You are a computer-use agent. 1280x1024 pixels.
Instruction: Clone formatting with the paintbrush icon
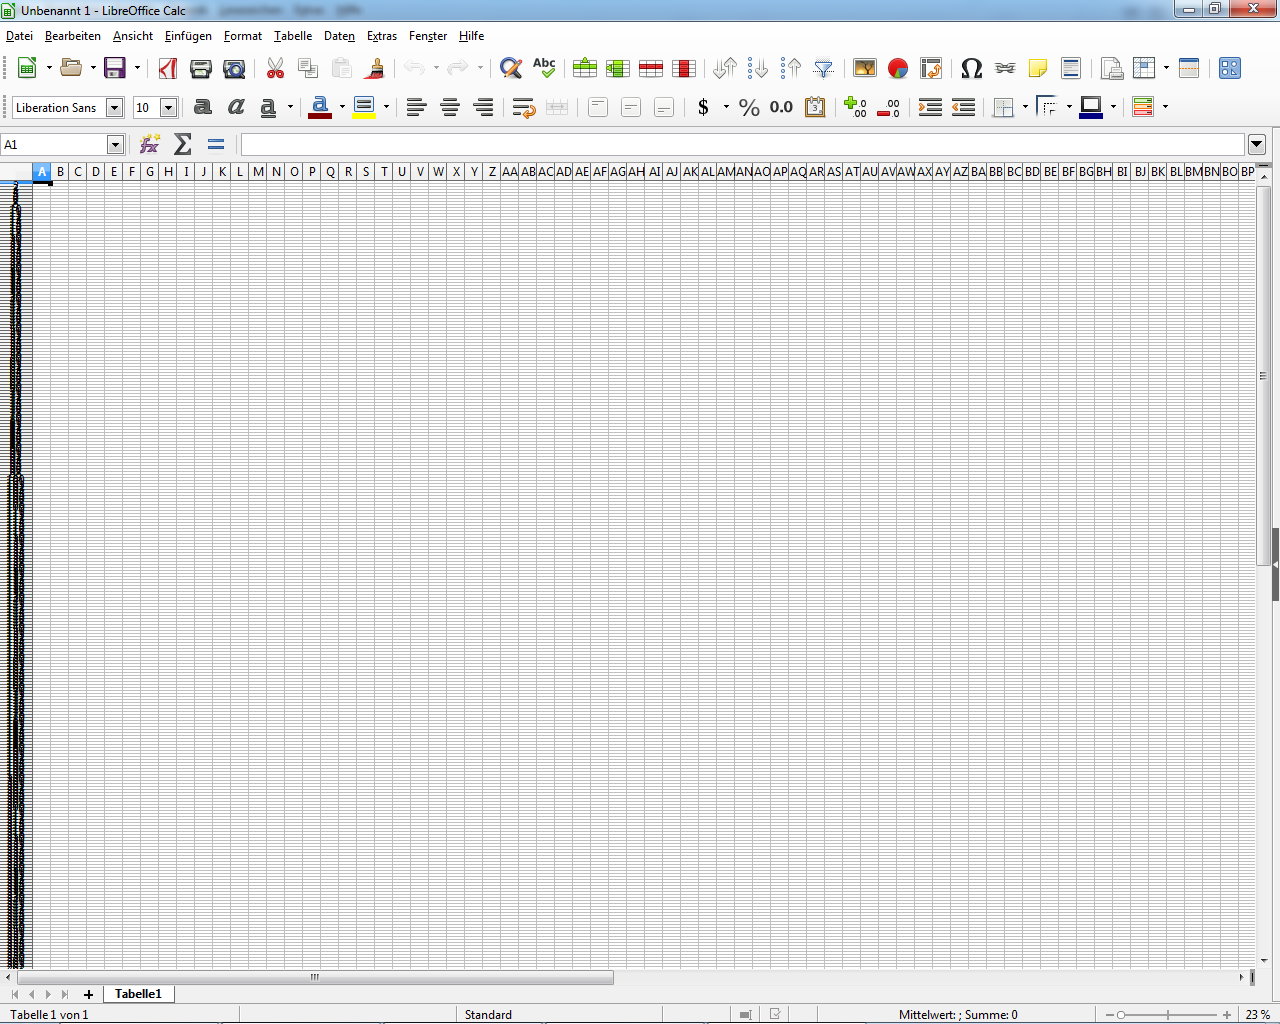point(375,68)
